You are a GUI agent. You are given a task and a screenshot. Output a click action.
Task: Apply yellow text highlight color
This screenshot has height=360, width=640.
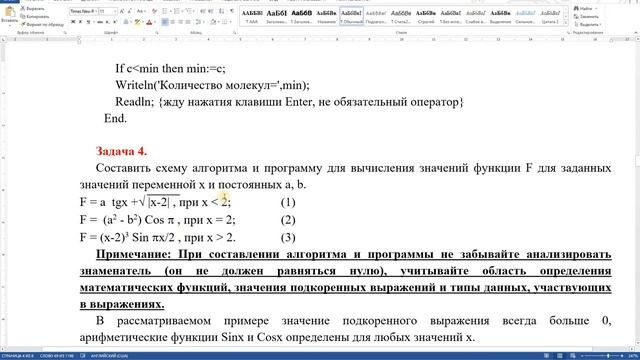[137, 22]
